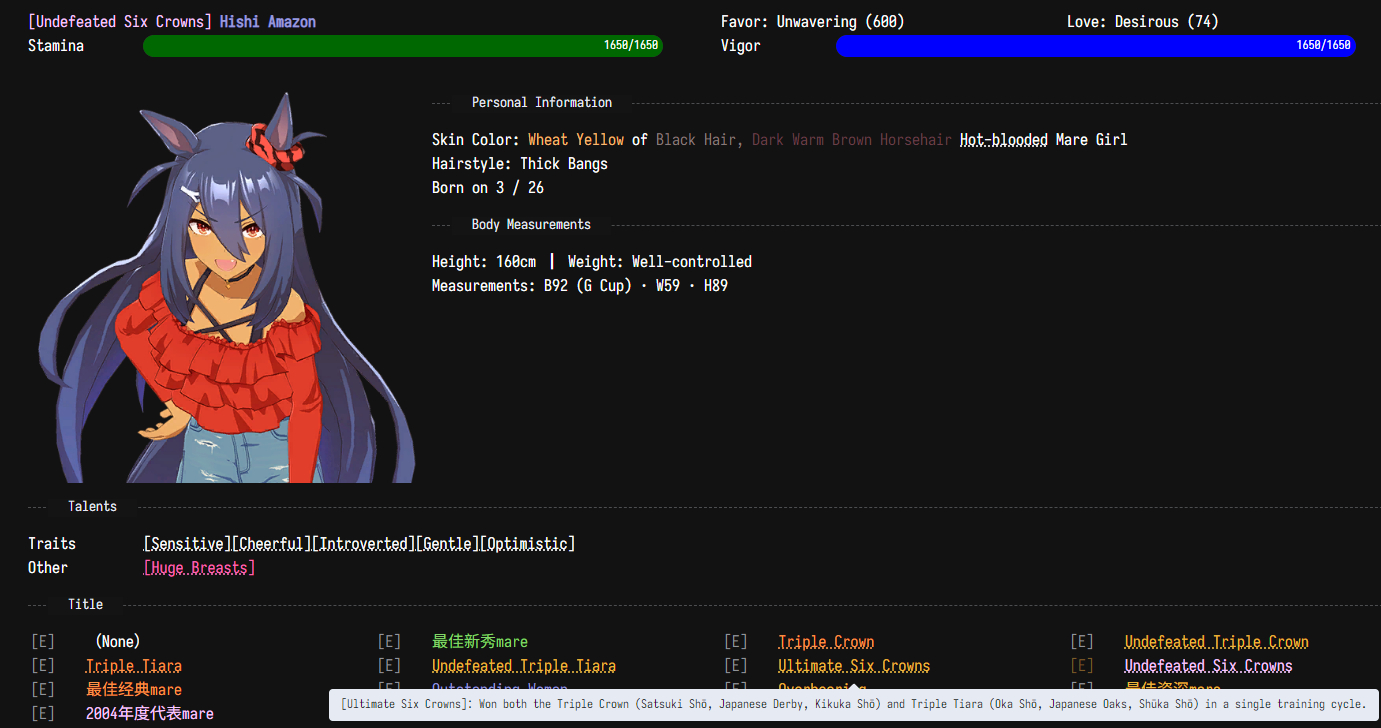
Task: Open the [Introverted] trait details
Action: click(x=364, y=544)
